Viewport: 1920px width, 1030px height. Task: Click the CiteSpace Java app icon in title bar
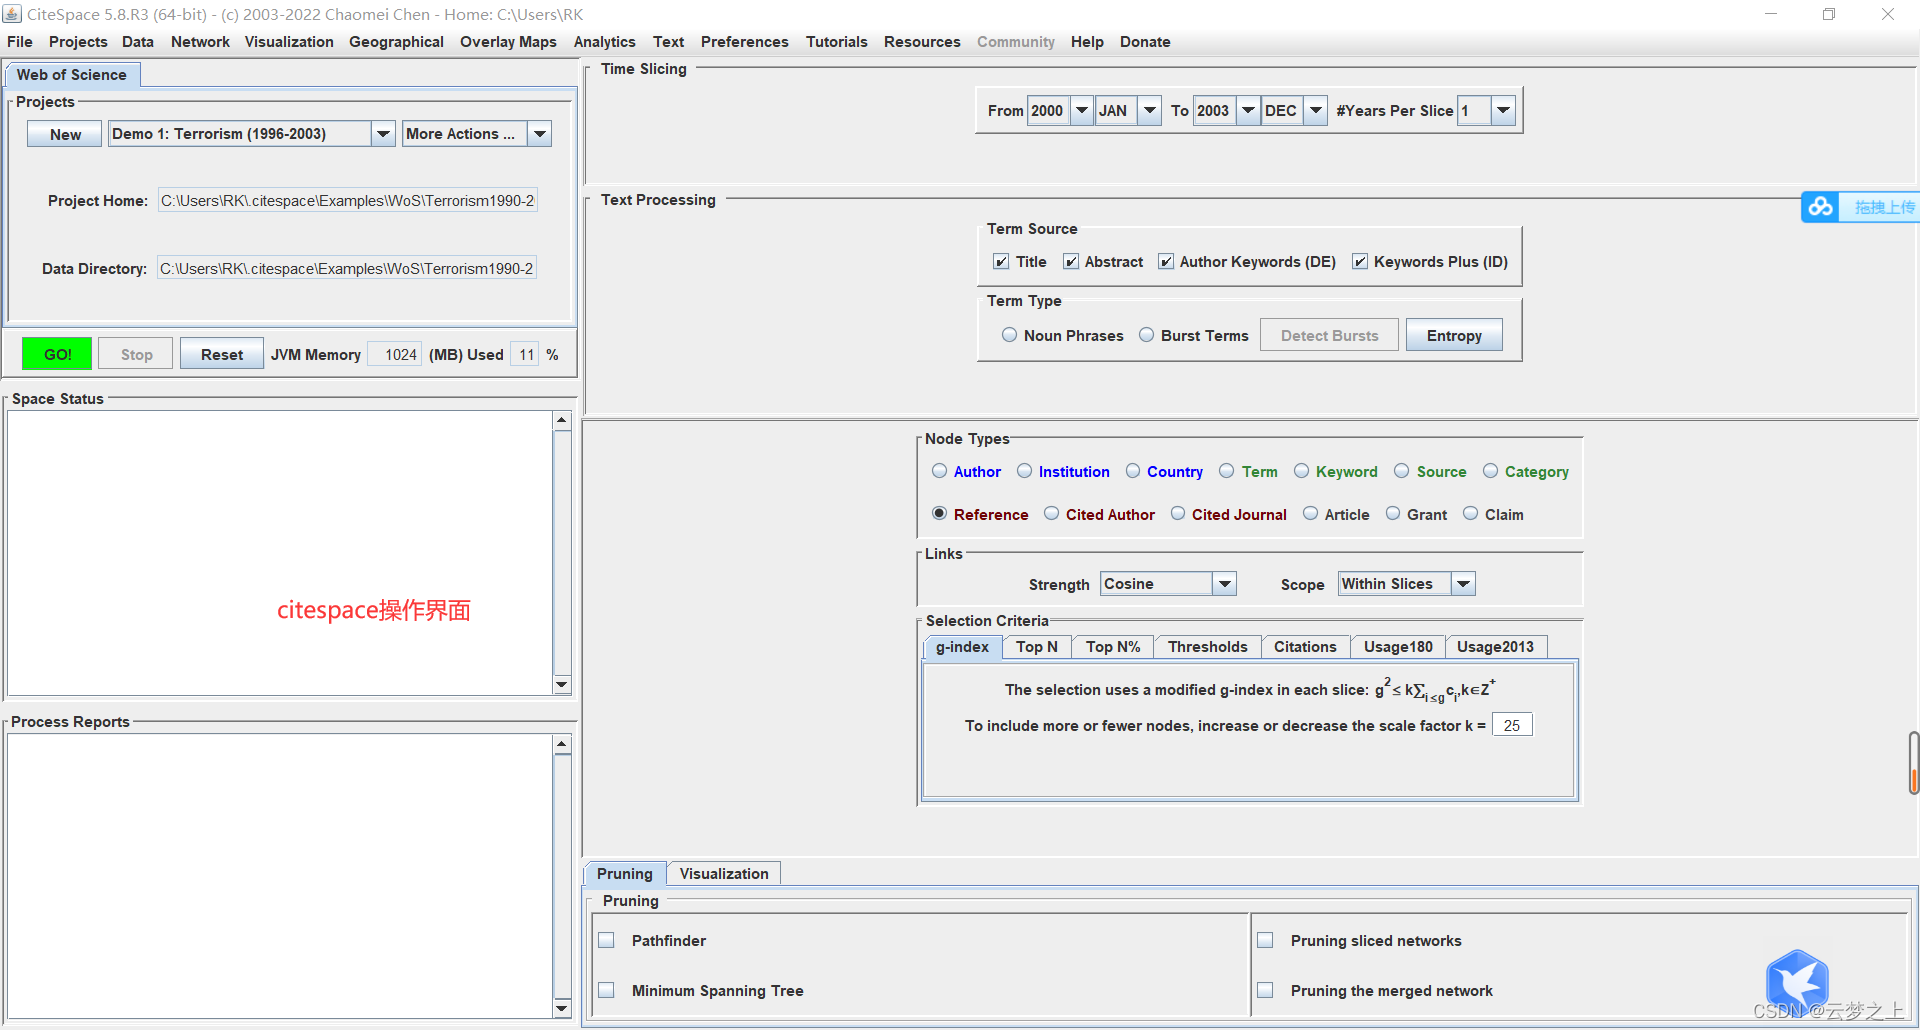pyautogui.click(x=12, y=14)
